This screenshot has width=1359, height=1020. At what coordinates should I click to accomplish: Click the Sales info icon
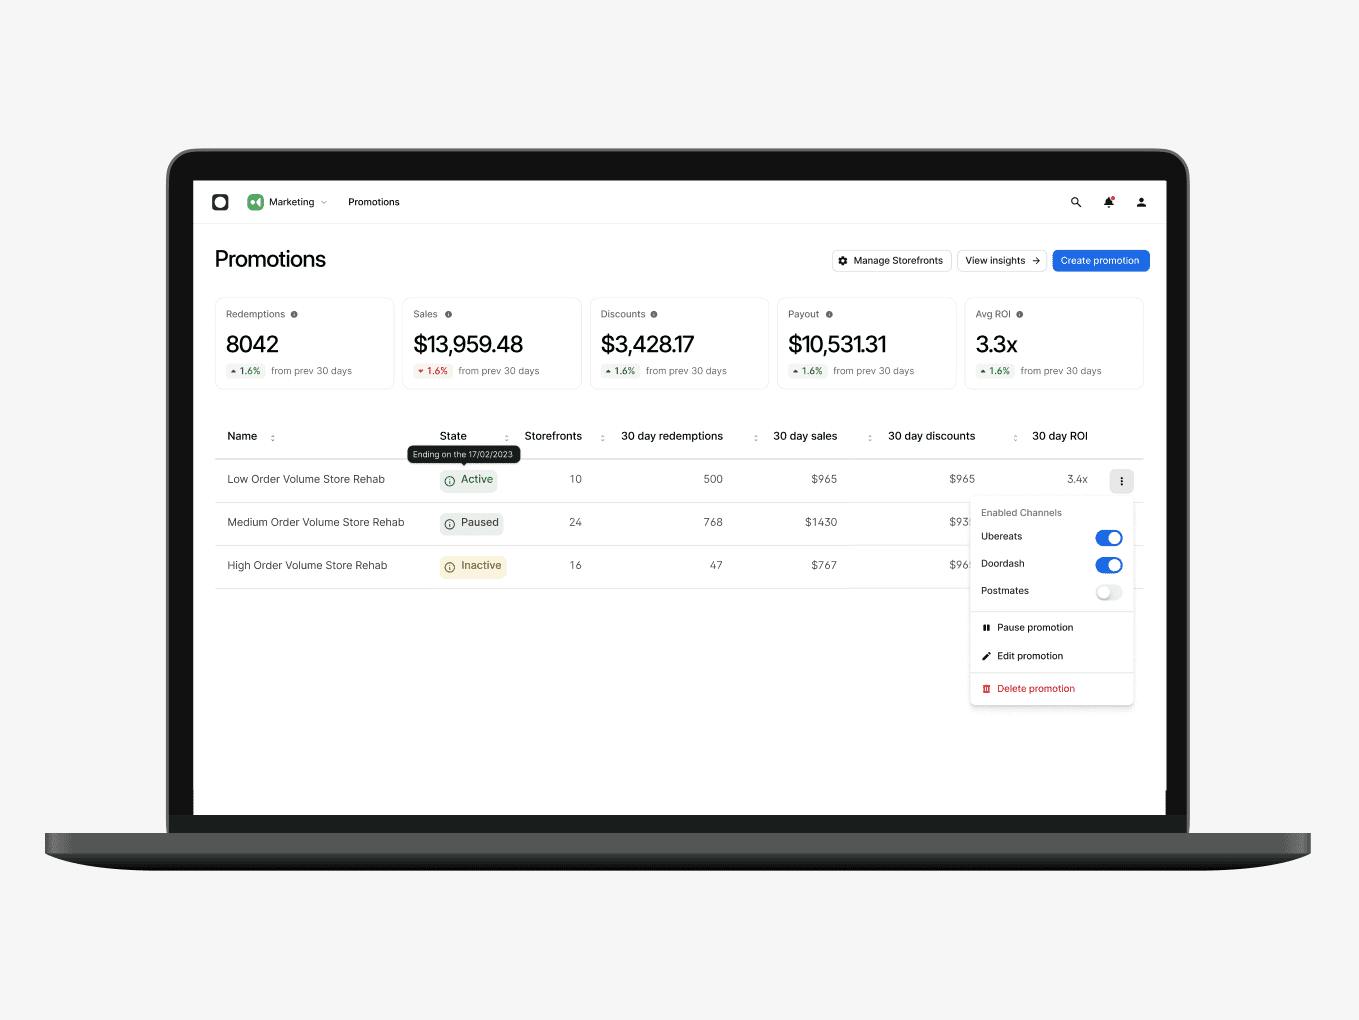448,314
